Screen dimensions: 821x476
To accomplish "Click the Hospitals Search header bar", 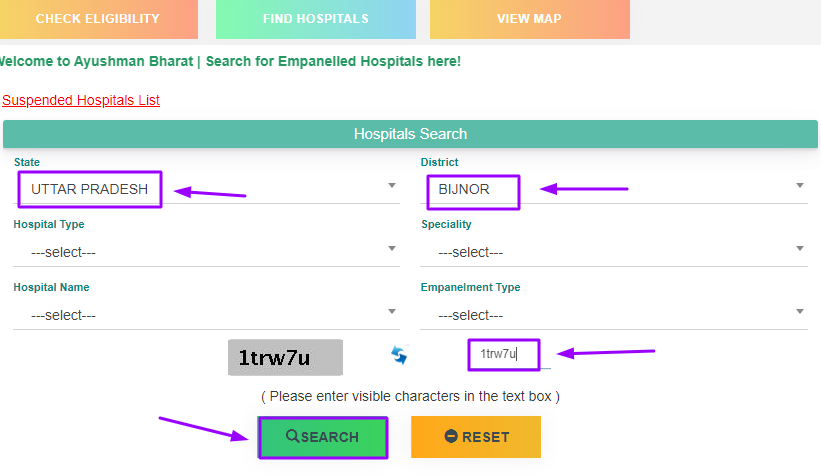I will pos(410,134).
